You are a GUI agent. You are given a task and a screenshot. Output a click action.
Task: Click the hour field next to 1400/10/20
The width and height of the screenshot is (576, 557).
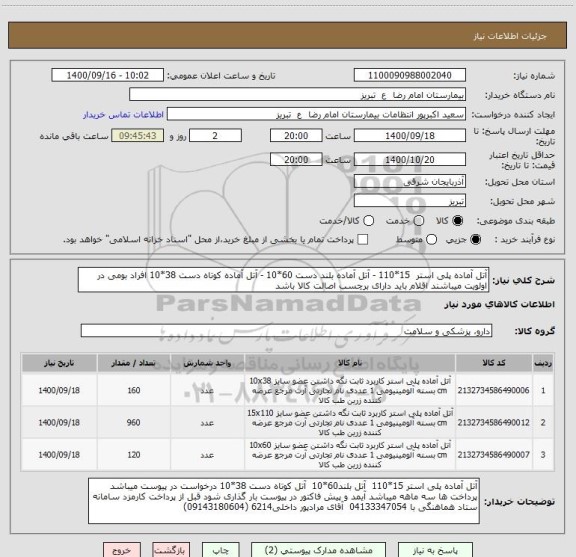click(296, 159)
